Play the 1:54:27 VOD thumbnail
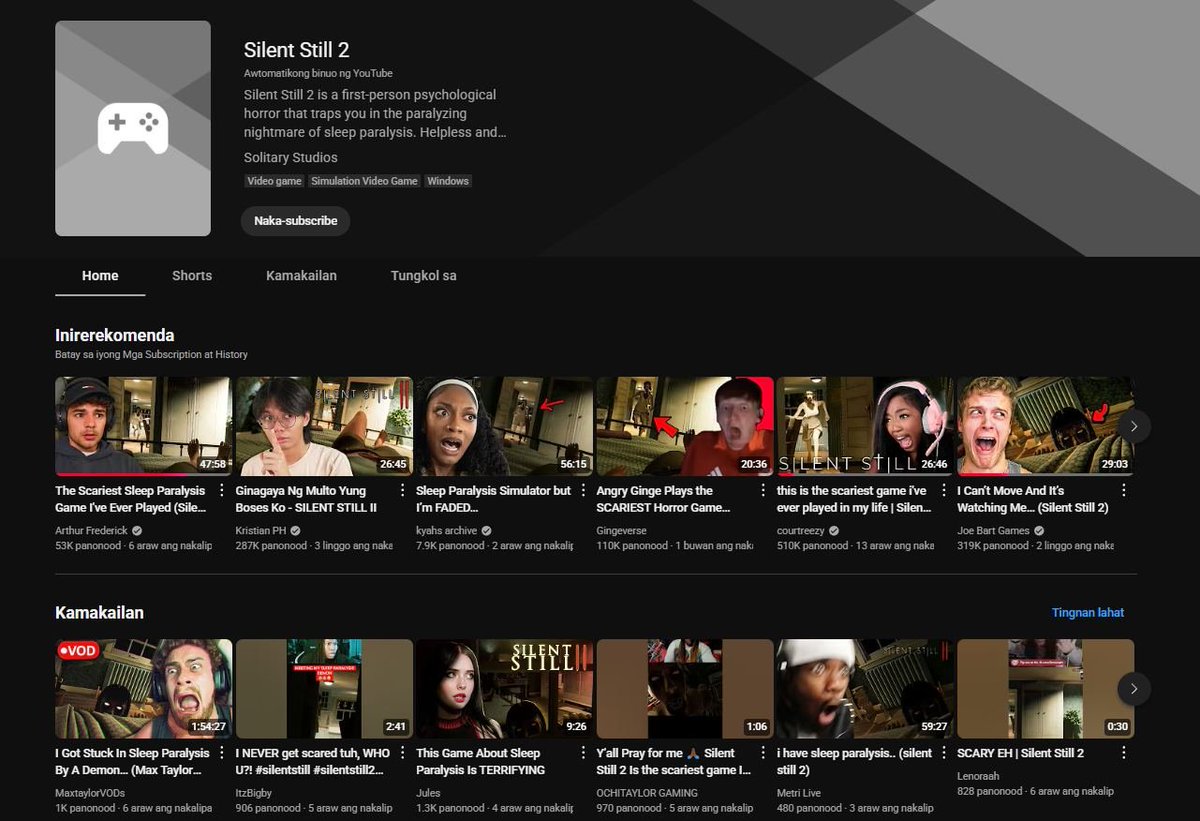The width and height of the screenshot is (1200, 821). tap(143, 689)
